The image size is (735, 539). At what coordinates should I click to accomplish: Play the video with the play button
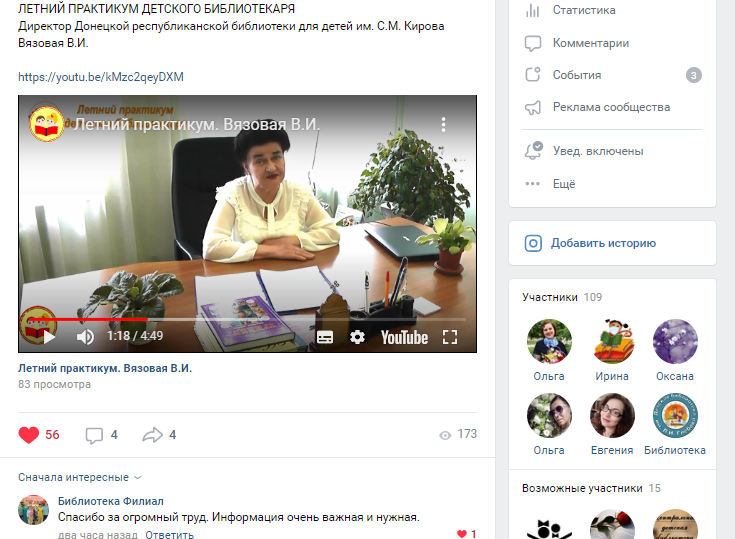(49, 337)
